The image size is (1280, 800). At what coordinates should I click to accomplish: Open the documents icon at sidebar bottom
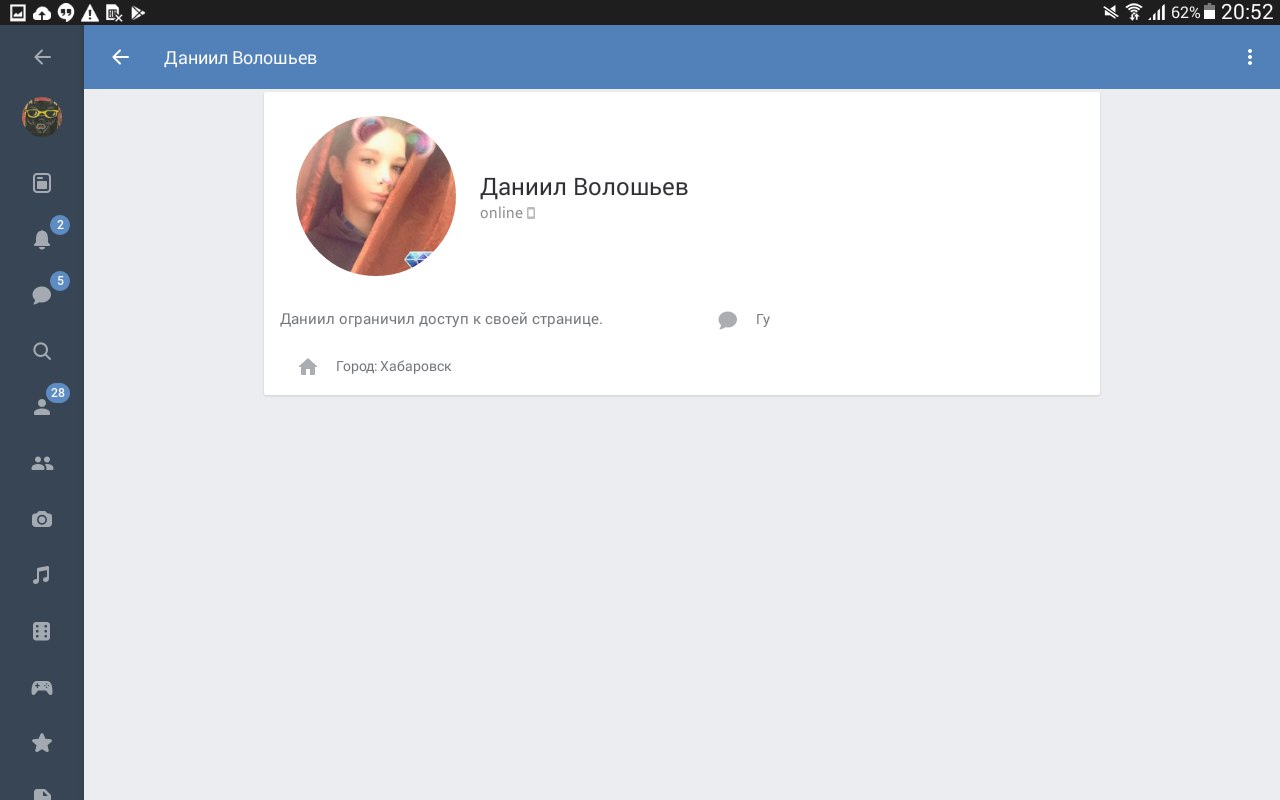pos(42,793)
